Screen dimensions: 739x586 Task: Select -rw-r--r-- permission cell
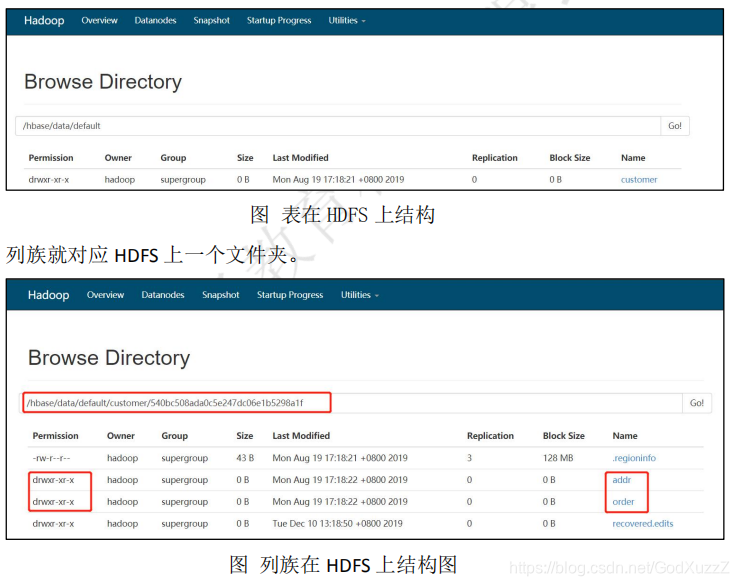(51, 458)
